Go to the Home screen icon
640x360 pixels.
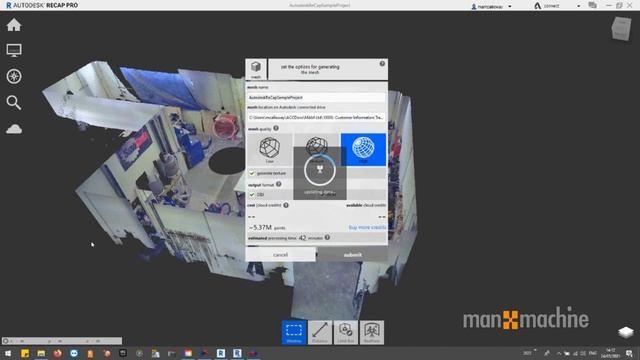point(14,25)
